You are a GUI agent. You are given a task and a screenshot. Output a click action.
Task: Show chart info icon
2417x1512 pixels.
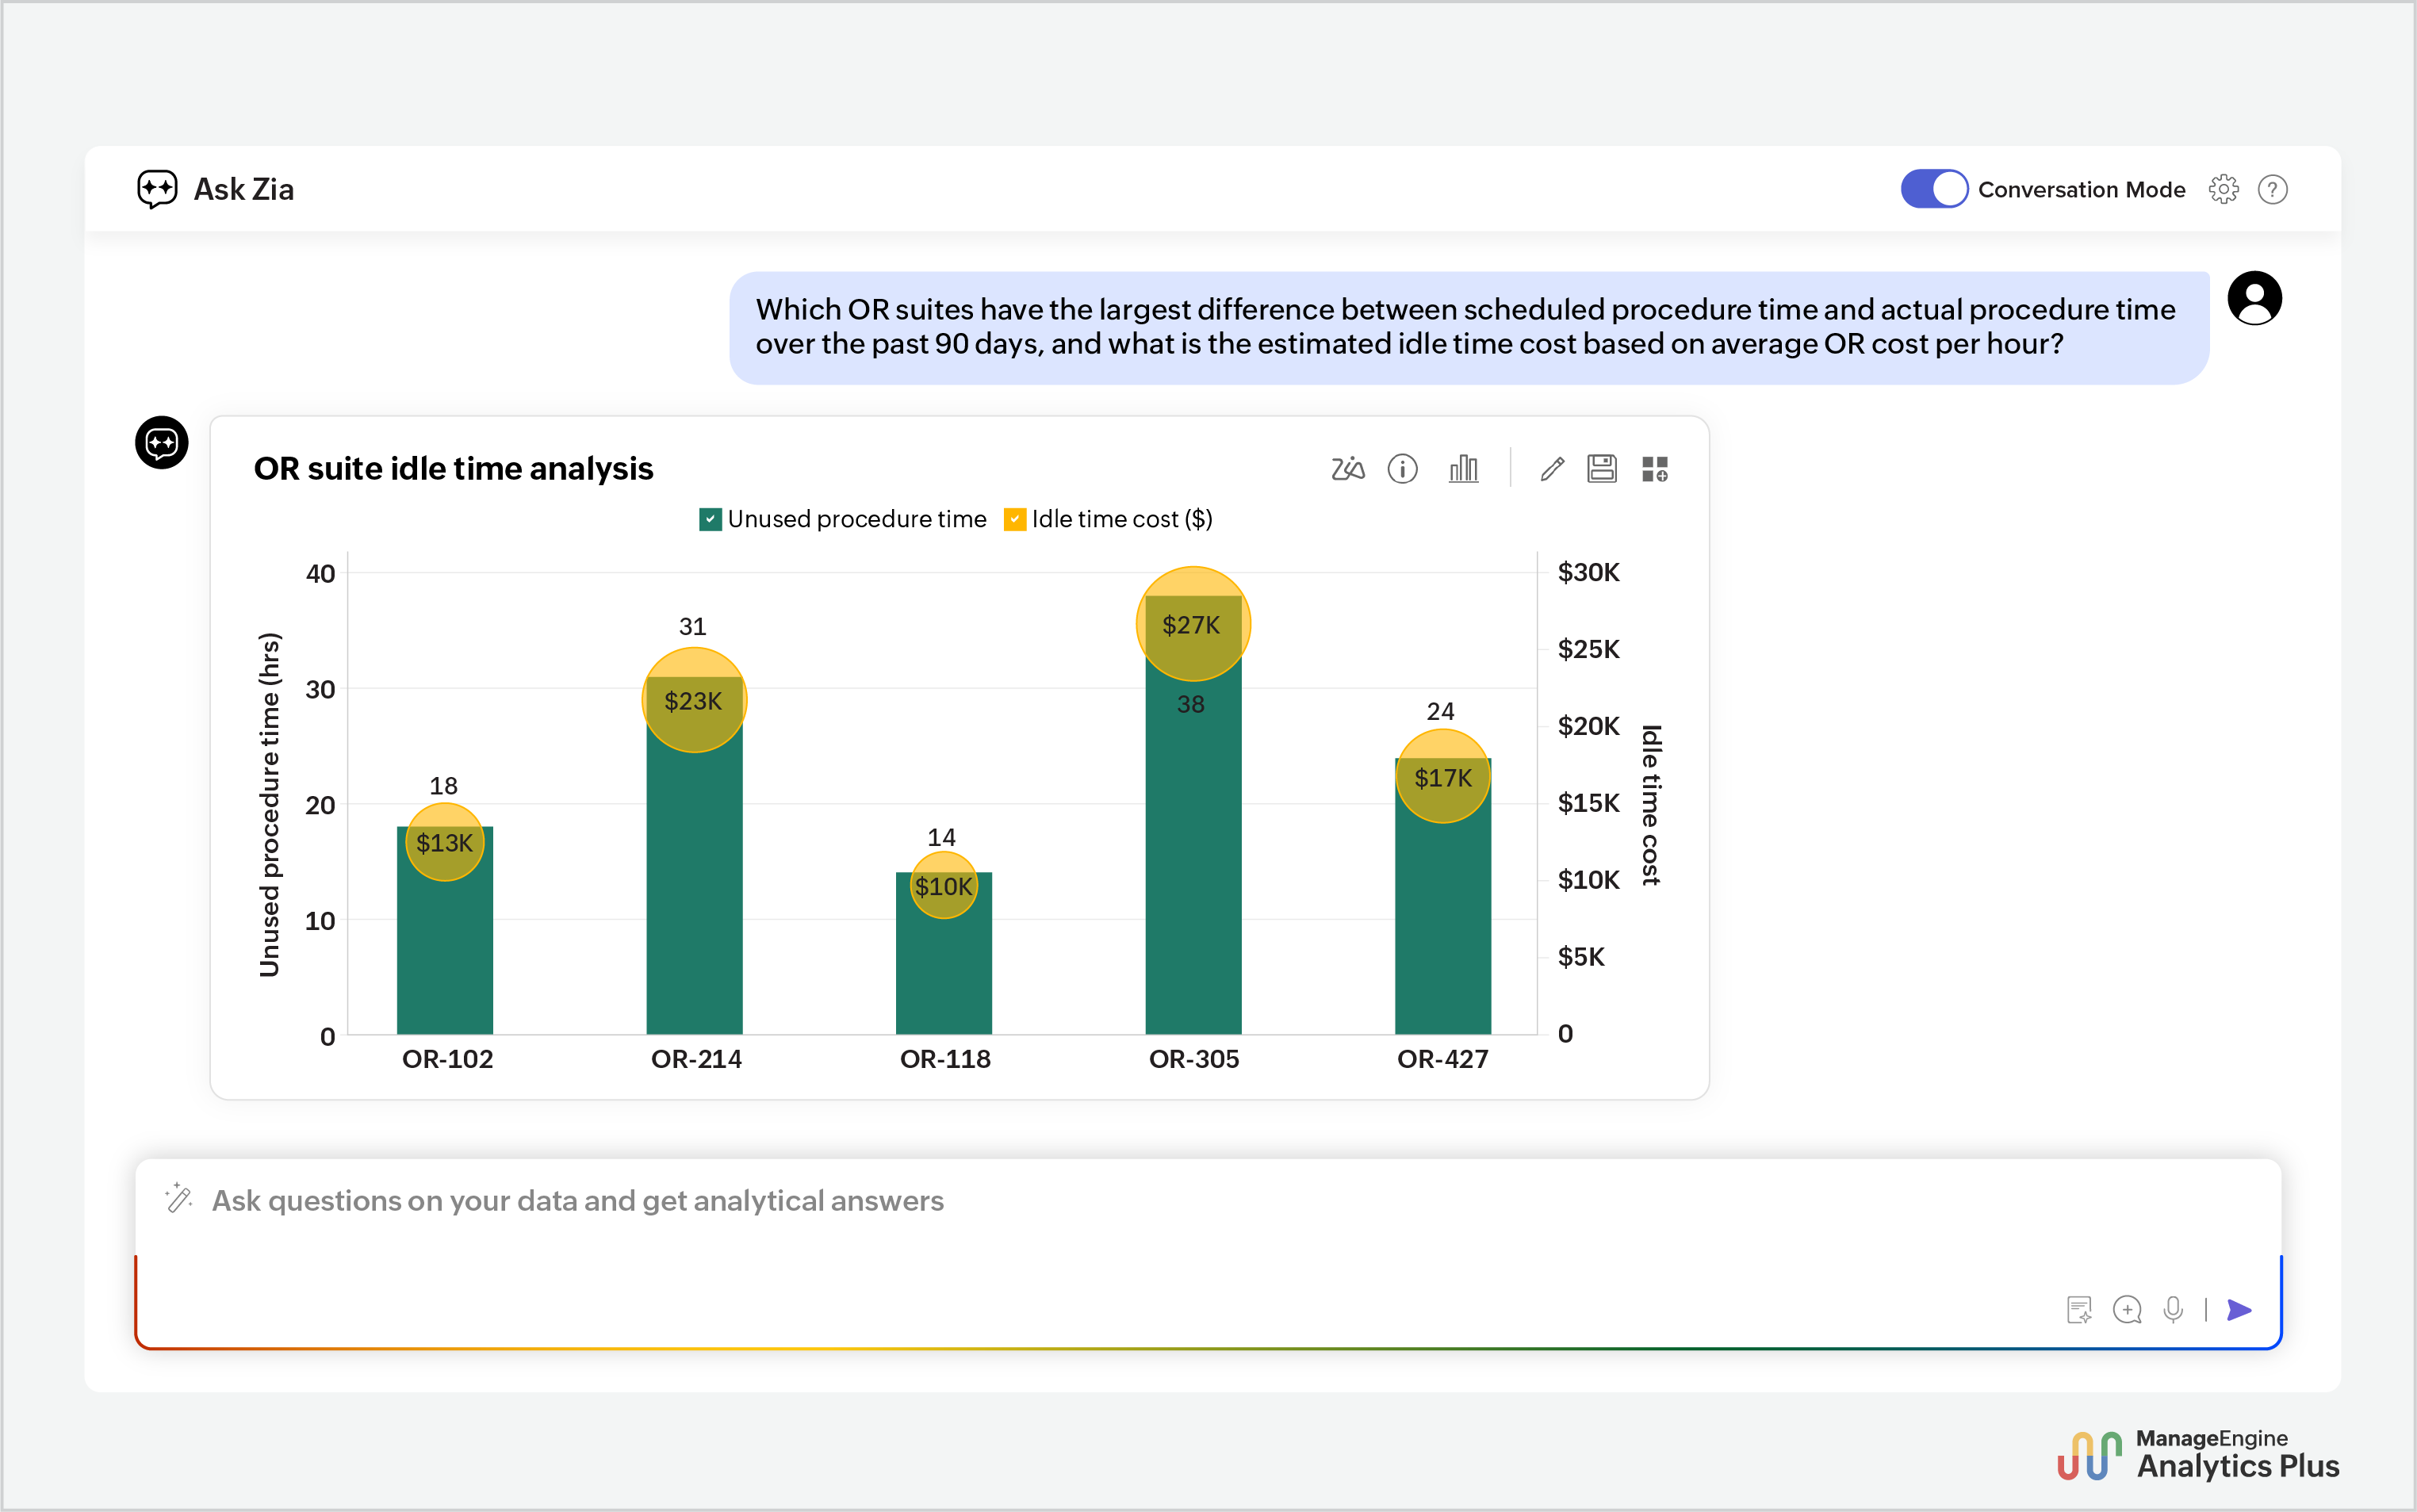(x=1402, y=468)
